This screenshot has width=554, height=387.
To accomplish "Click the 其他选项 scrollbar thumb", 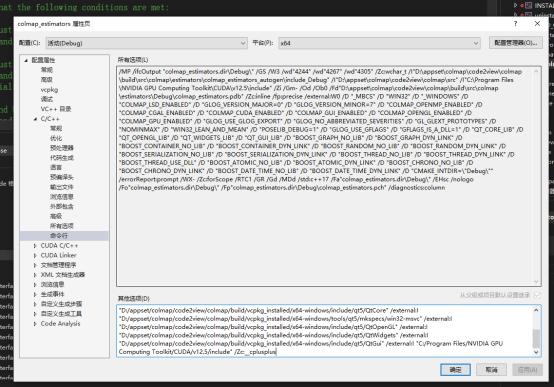I will [536, 339].
